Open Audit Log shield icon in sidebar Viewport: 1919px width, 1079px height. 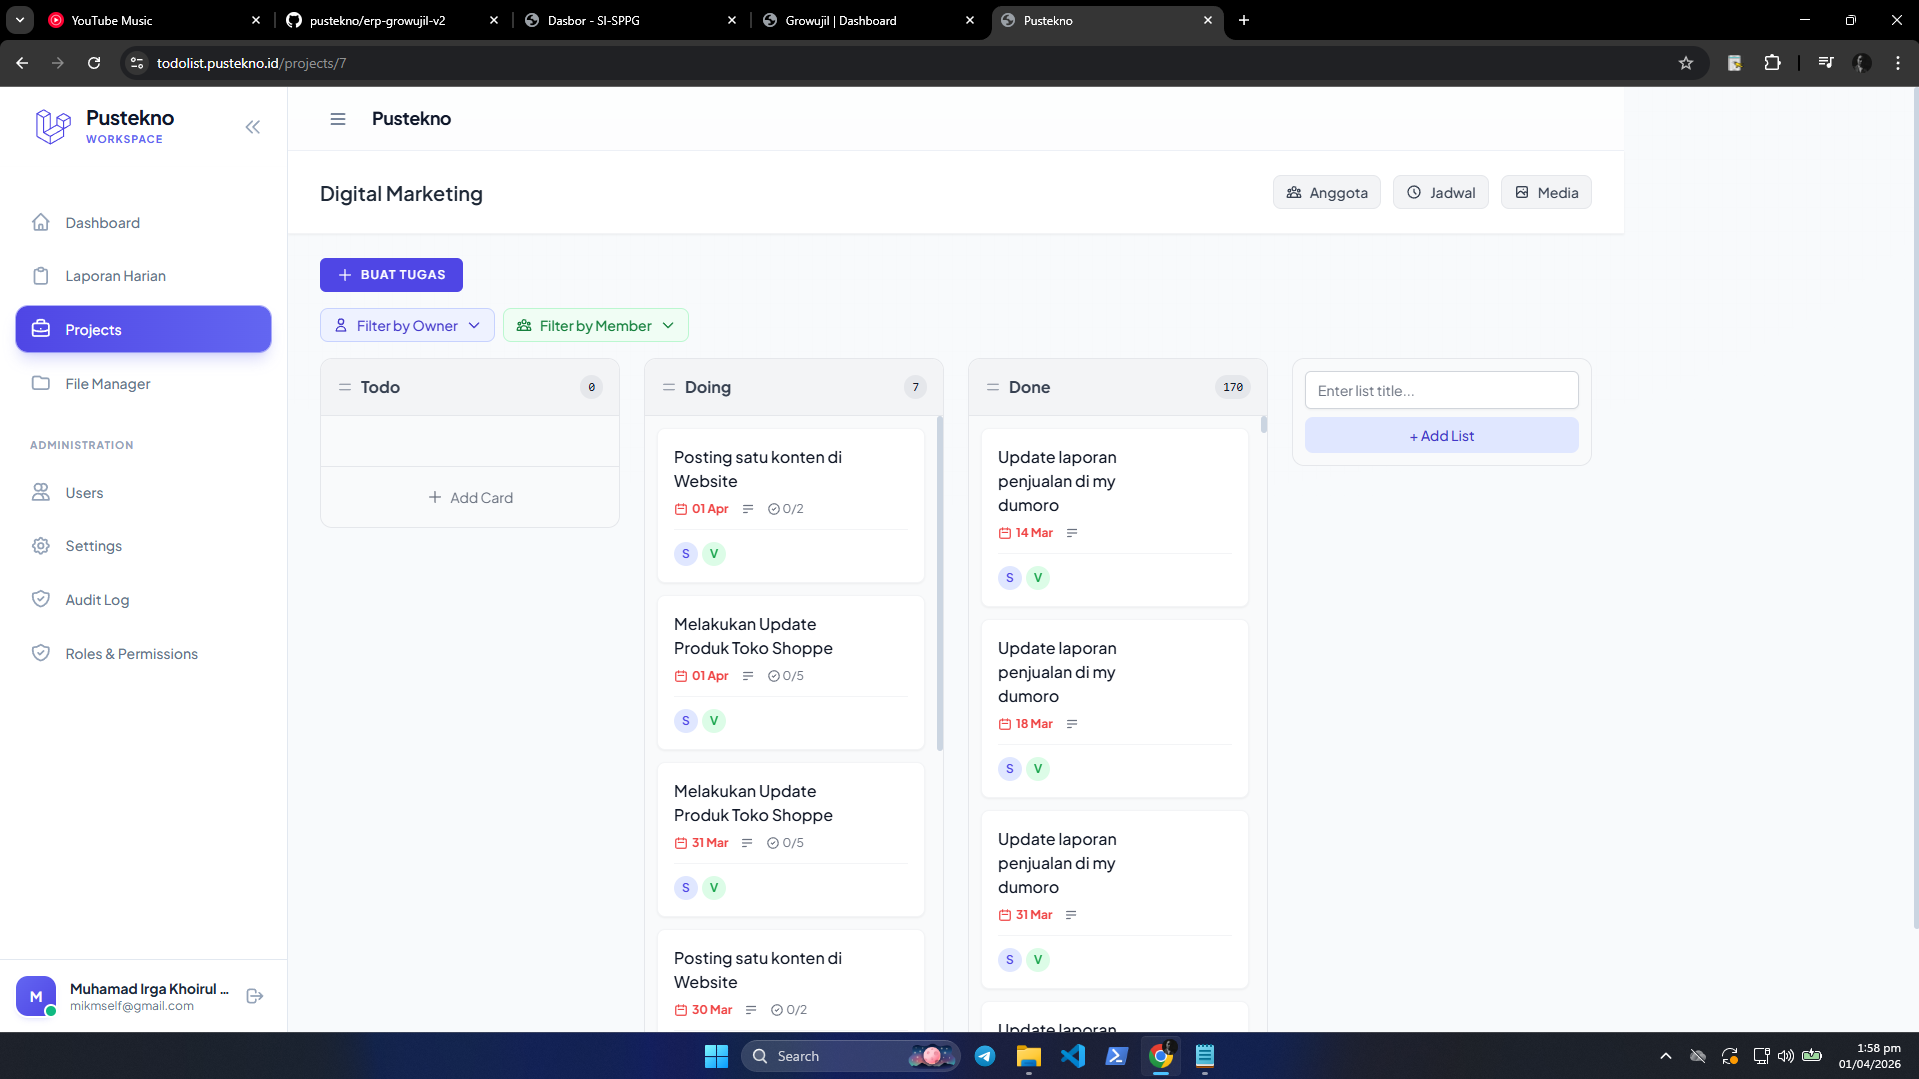(41, 599)
